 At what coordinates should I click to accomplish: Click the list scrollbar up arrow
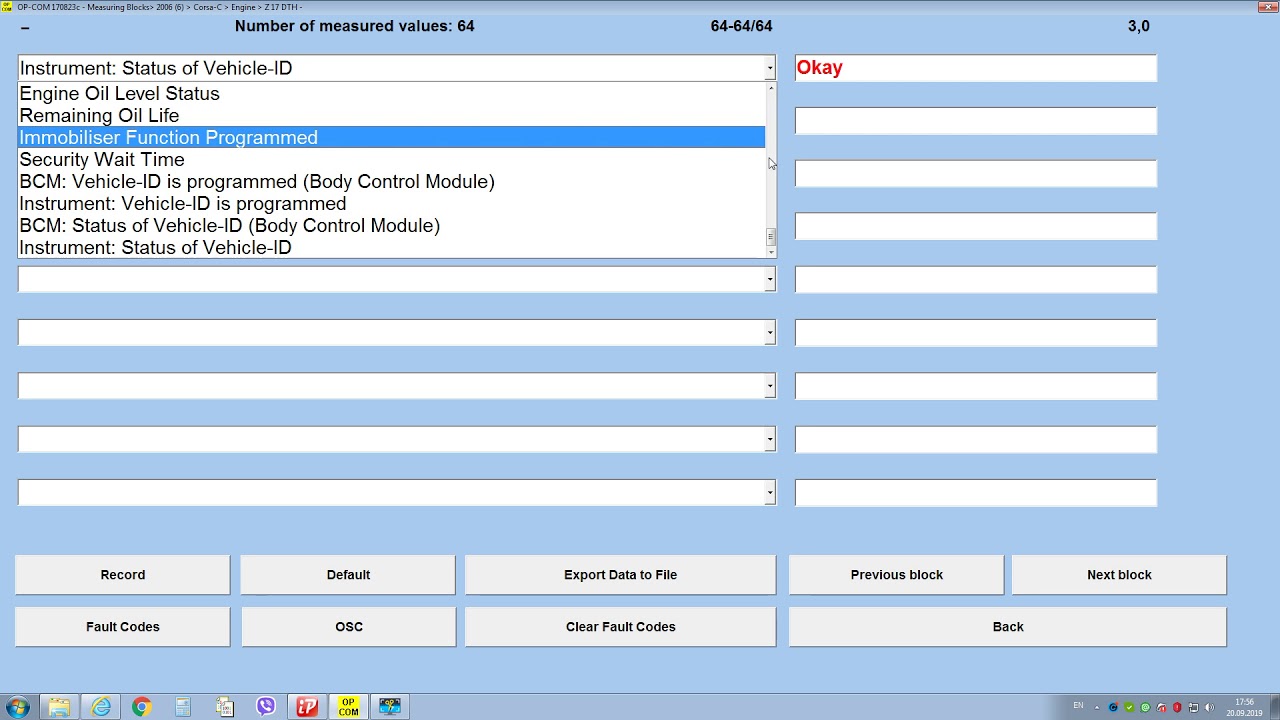click(x=770, y=89)
